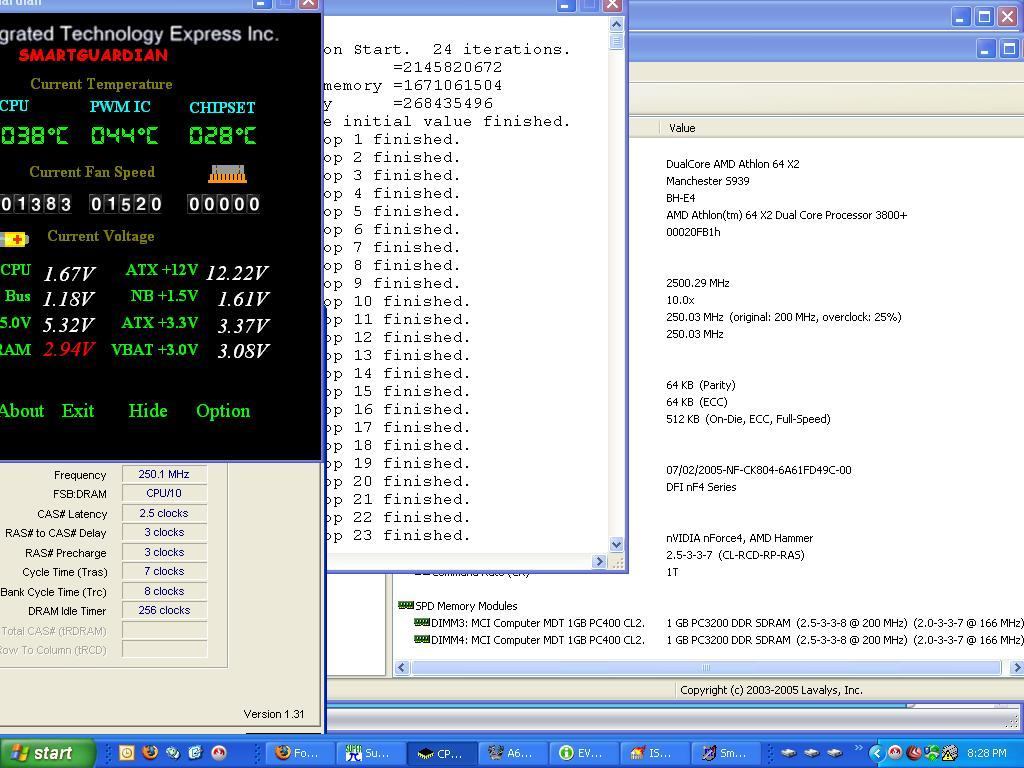Click the clock icon in quick launch
The width and height of the screenshot is (1024, 768).
(x=127, y=752)
